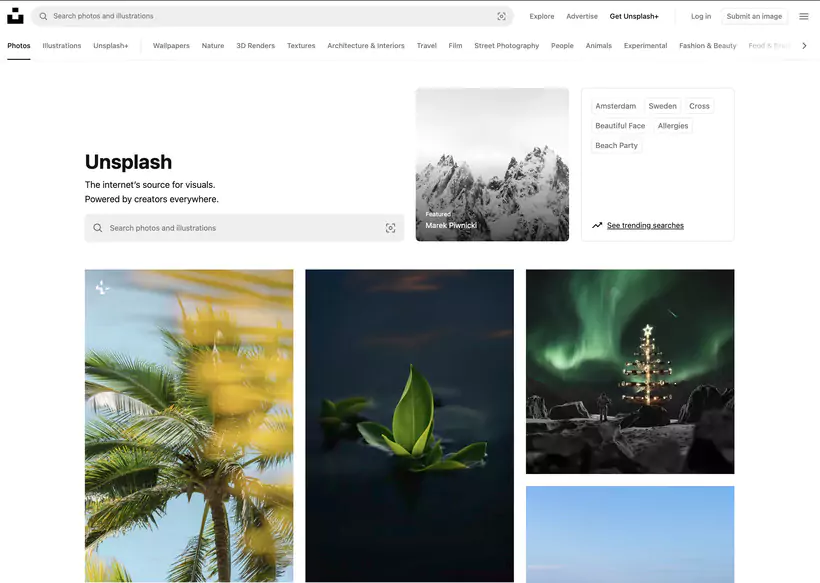Click Get Unsplash+ link
Viewport: 820px width, 583px height.
tap(634, 16)
